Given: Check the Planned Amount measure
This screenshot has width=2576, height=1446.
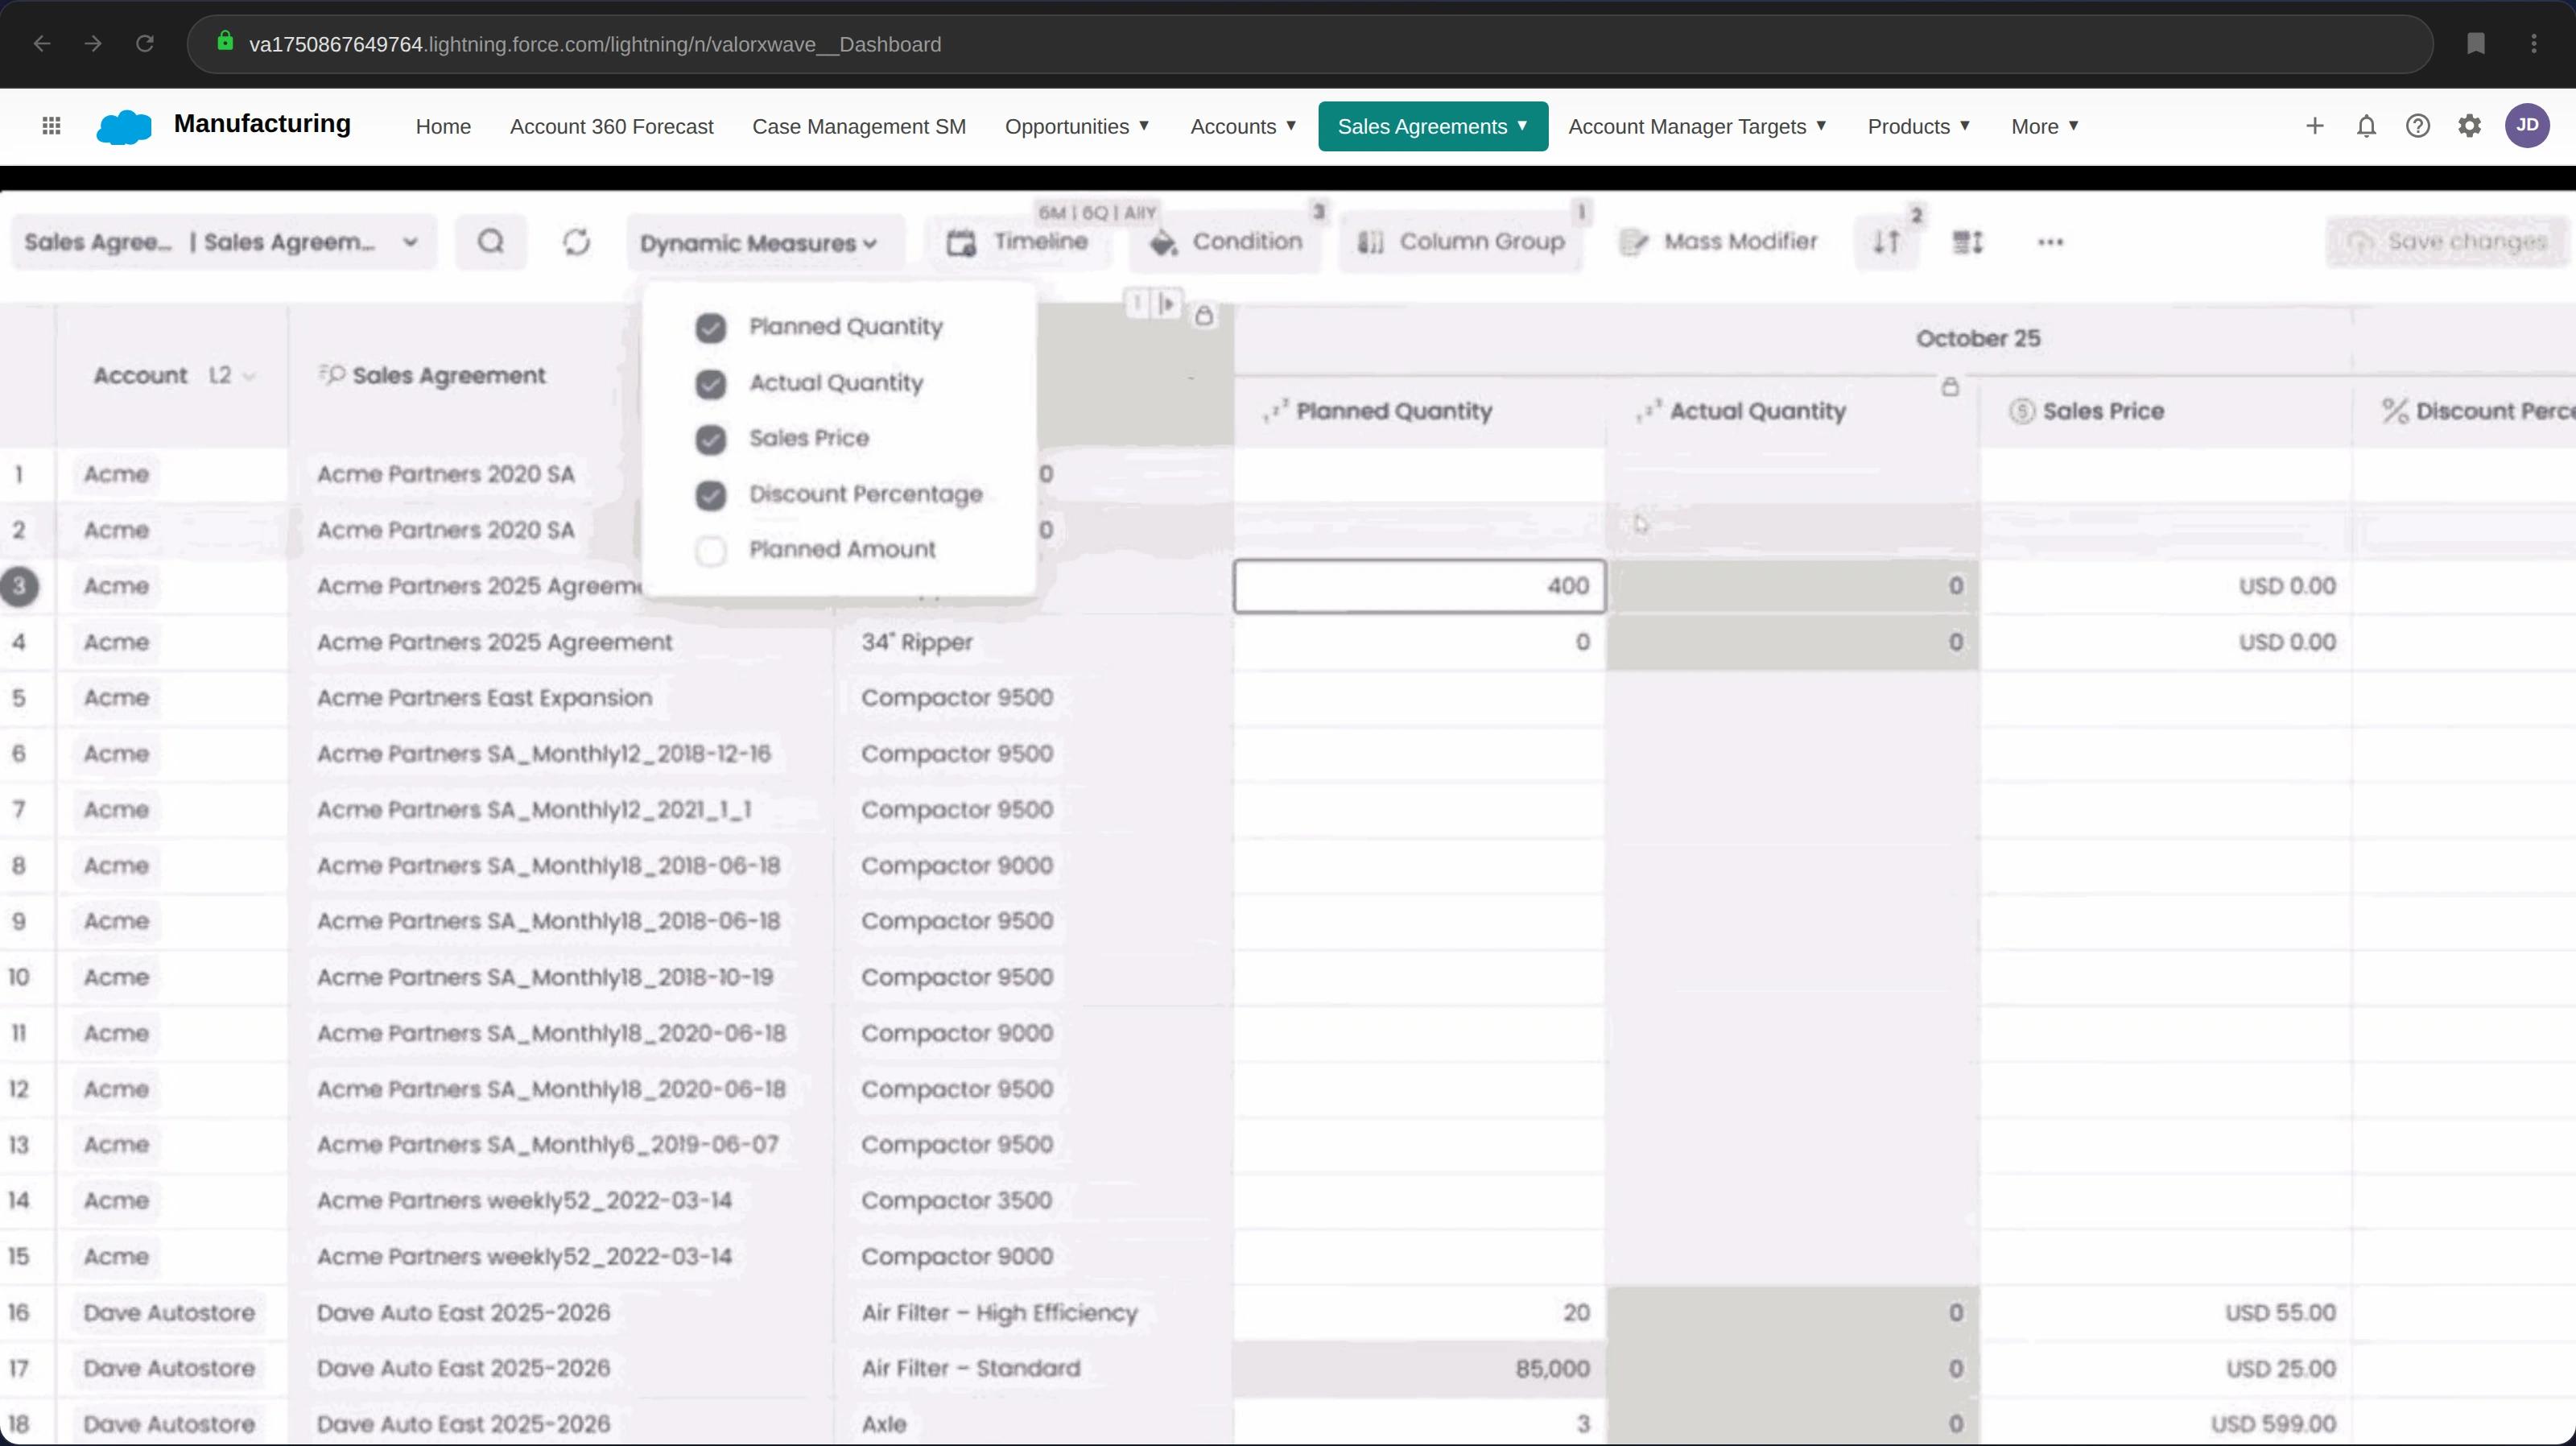Looking at the screenshot, I should coord(711,551).
